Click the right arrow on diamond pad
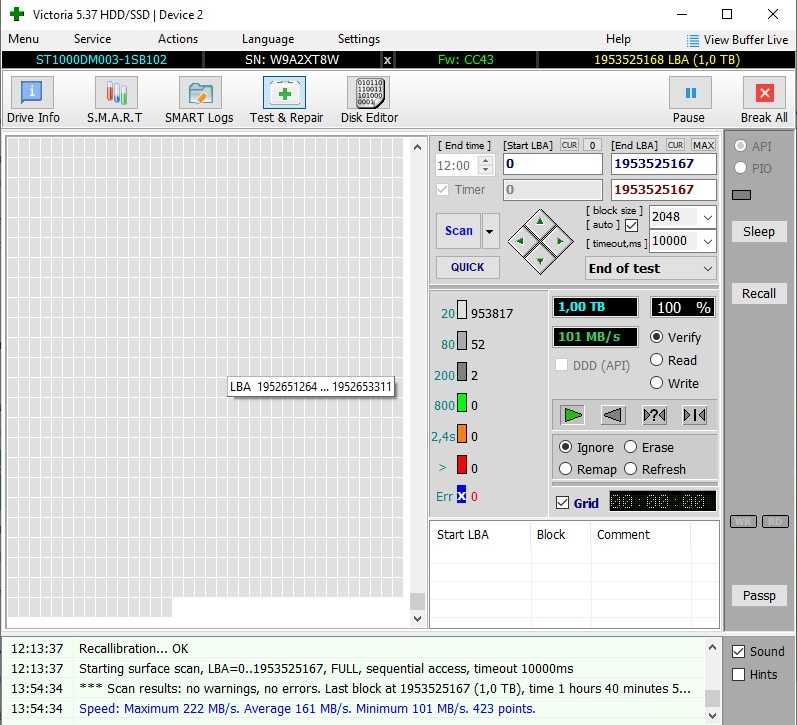797x725 pixels. 560,241
